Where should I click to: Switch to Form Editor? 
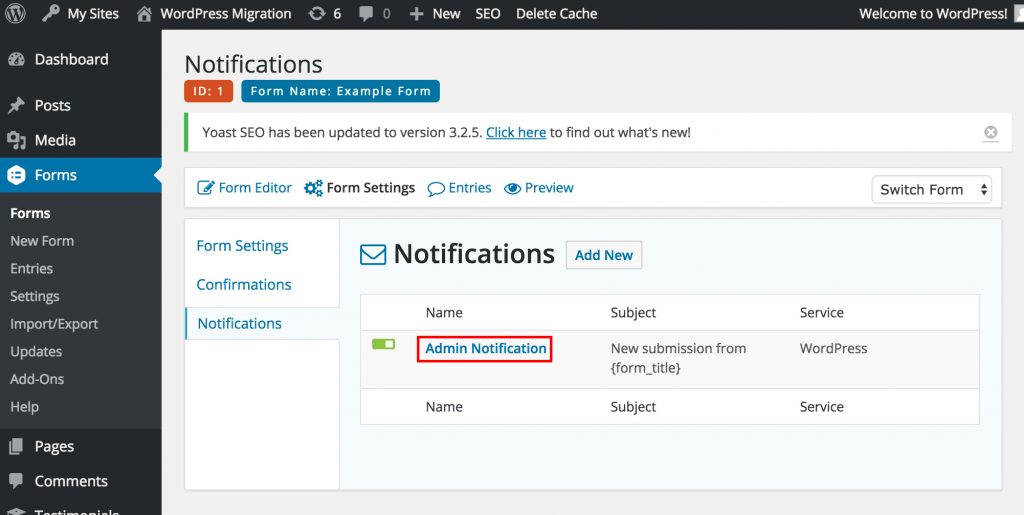(x=255, y=188)
